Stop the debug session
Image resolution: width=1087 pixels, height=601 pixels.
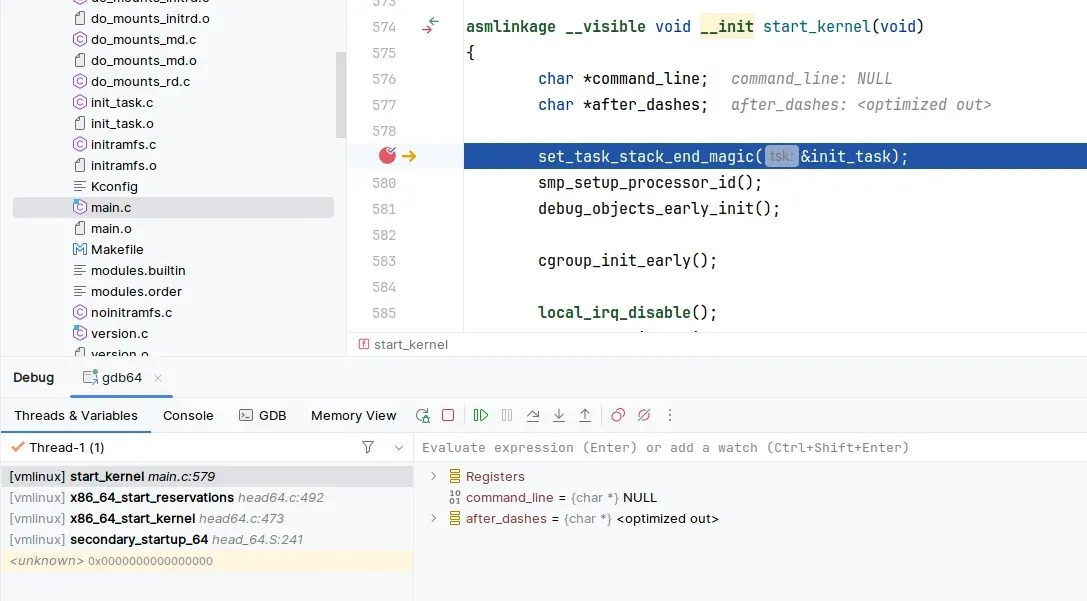pyautogui.click(x=448, y=415)
